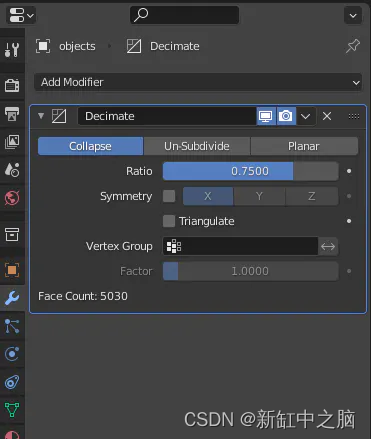Animate Ratio property dot
371x439 pixels.
point(349,171)
